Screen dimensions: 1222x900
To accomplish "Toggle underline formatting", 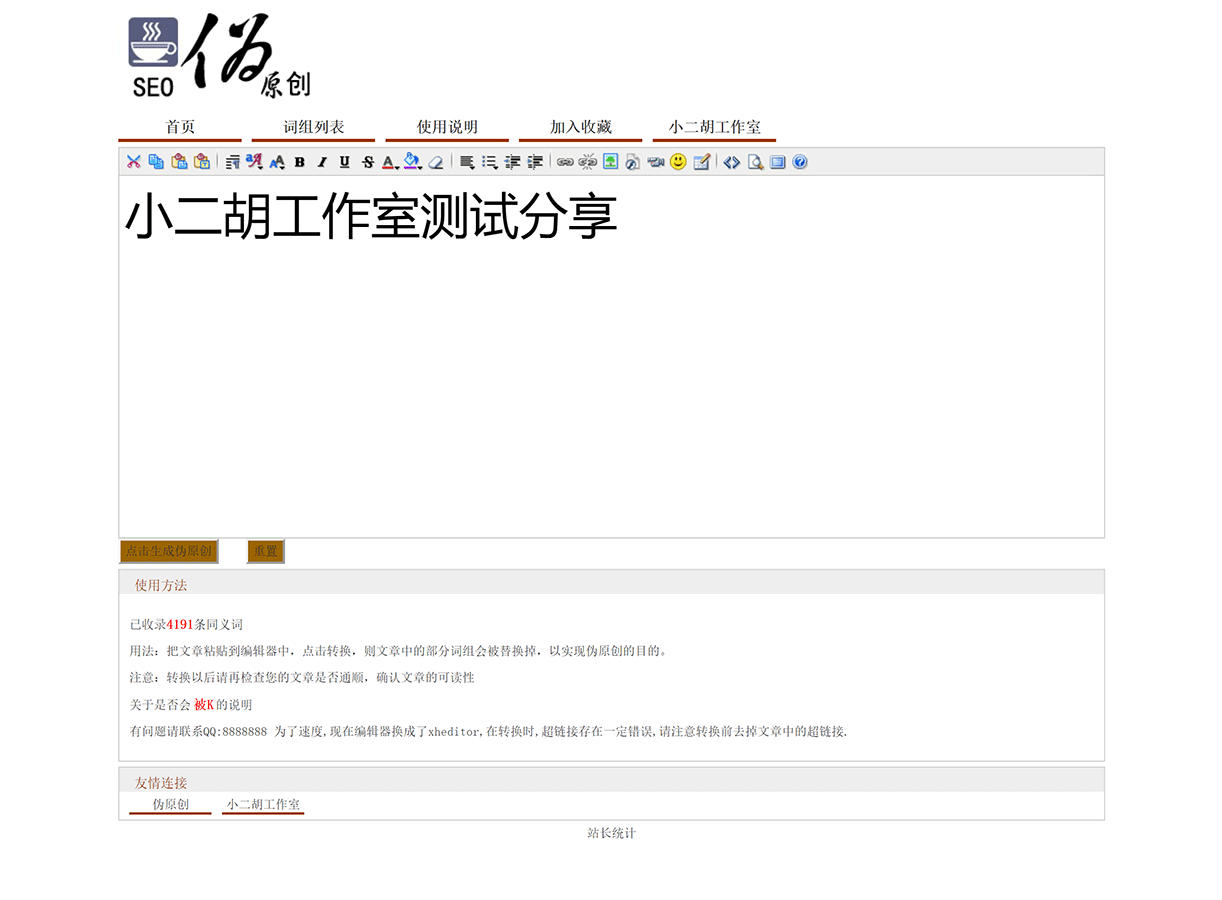I will point(344,161).
